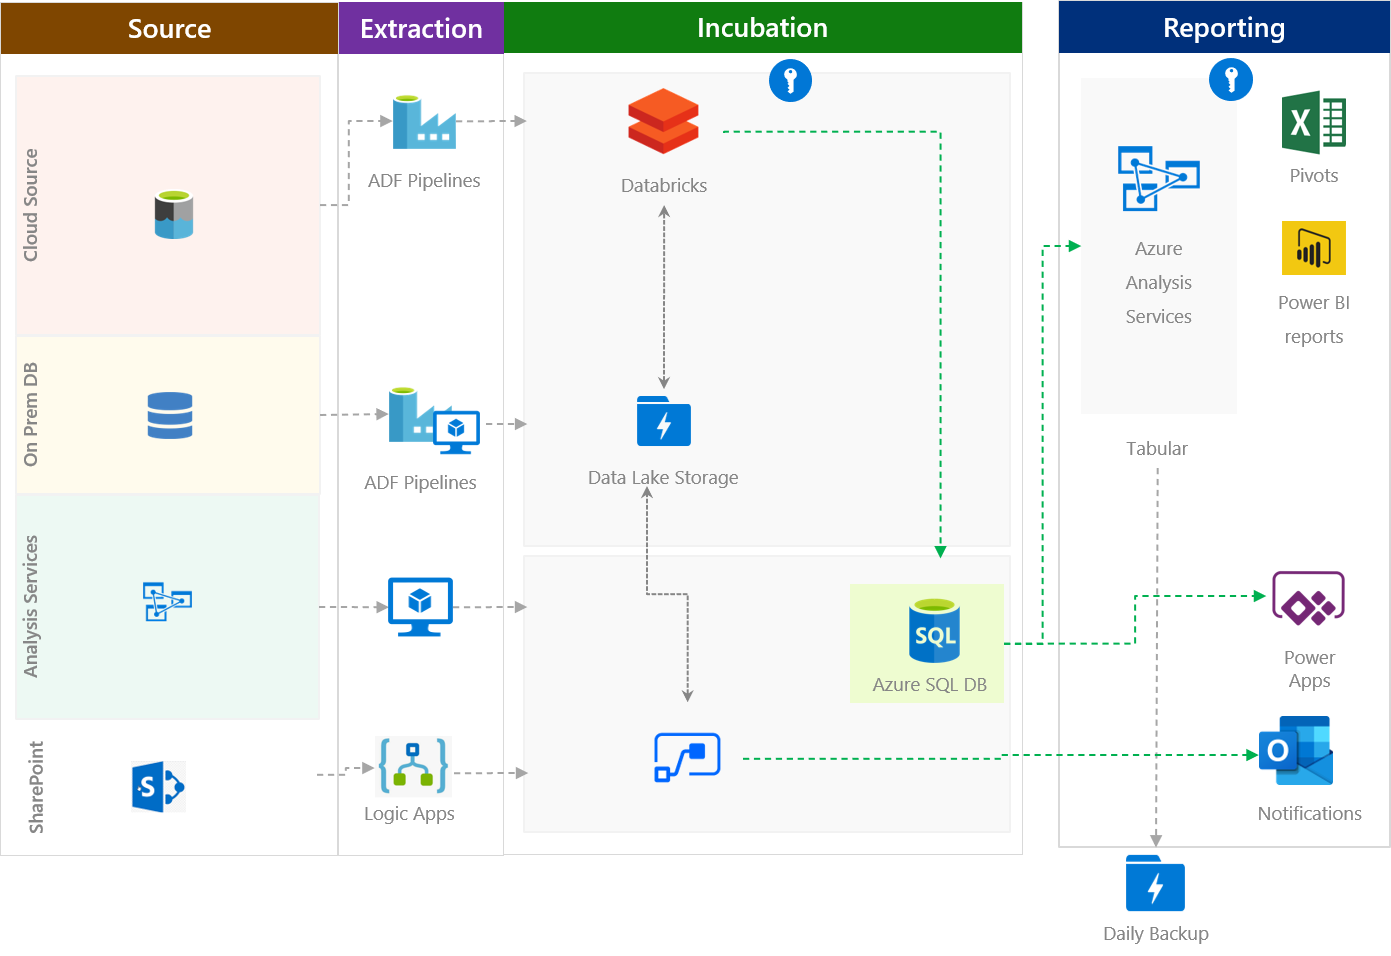Click the Excel Pivots icon
Screen dimensions: 1391x956
click(1314, 122)
